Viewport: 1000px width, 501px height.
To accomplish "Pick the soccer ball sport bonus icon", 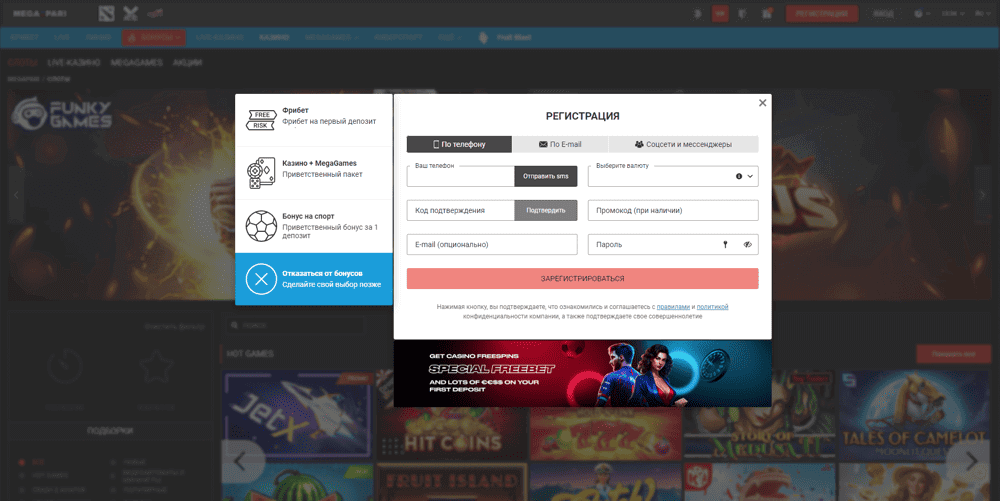I will point(261,226).
